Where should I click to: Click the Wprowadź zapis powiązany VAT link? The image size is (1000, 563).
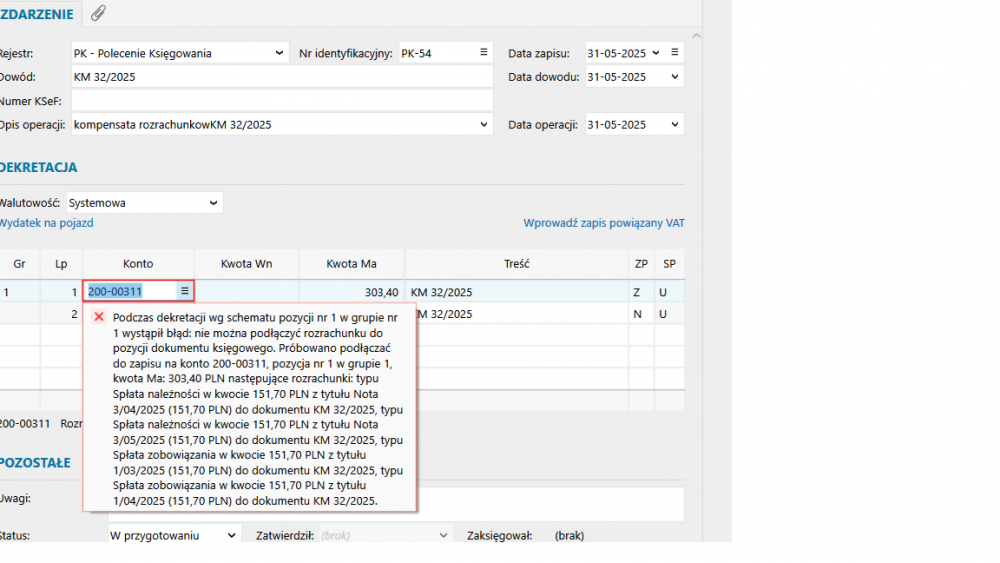604,223
